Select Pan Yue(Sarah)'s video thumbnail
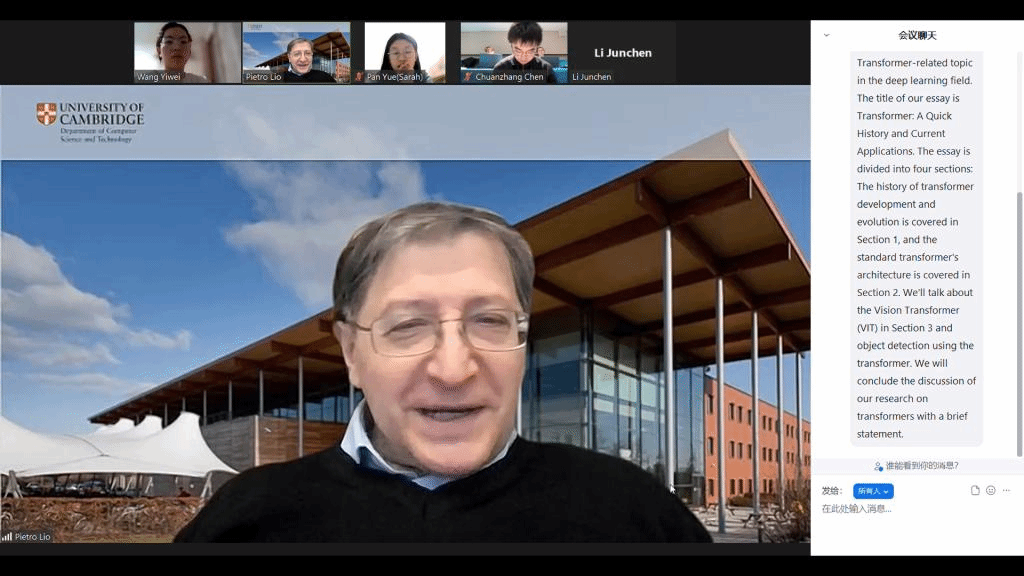Screen dimensions: 1024x576 point(404,50)
